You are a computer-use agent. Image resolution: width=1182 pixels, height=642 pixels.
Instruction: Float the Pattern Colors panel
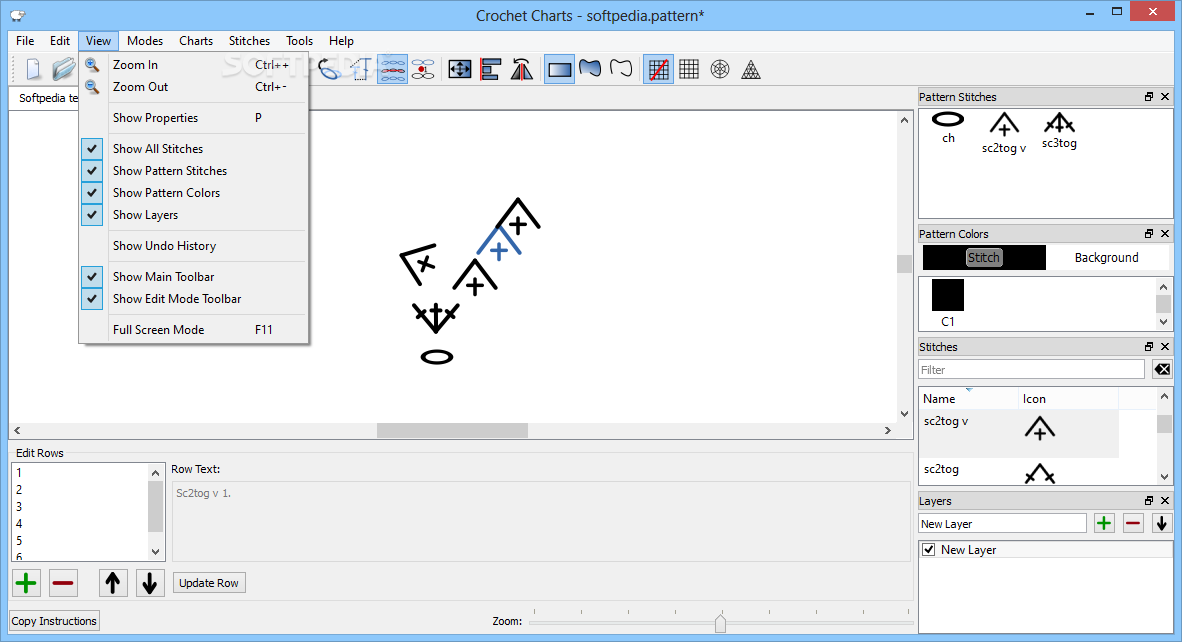(x=1149, y=234)
